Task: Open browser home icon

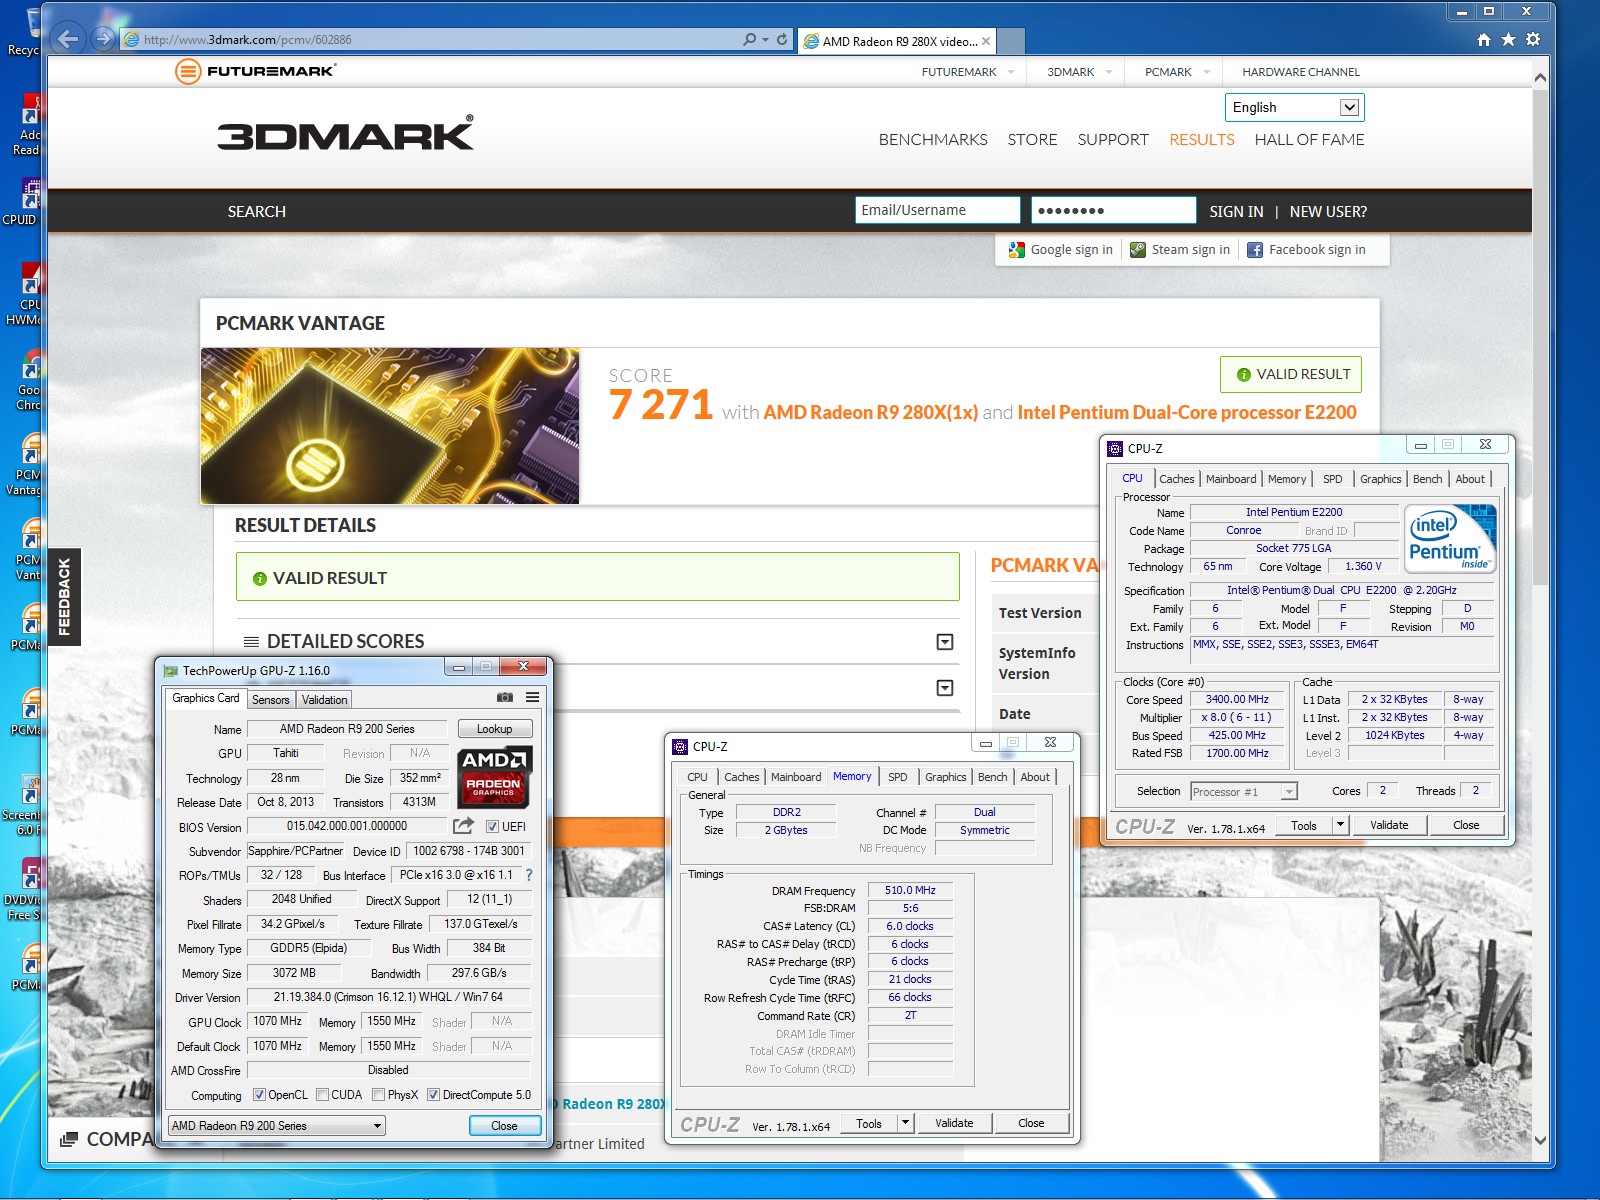Action: coord(1484,39)
